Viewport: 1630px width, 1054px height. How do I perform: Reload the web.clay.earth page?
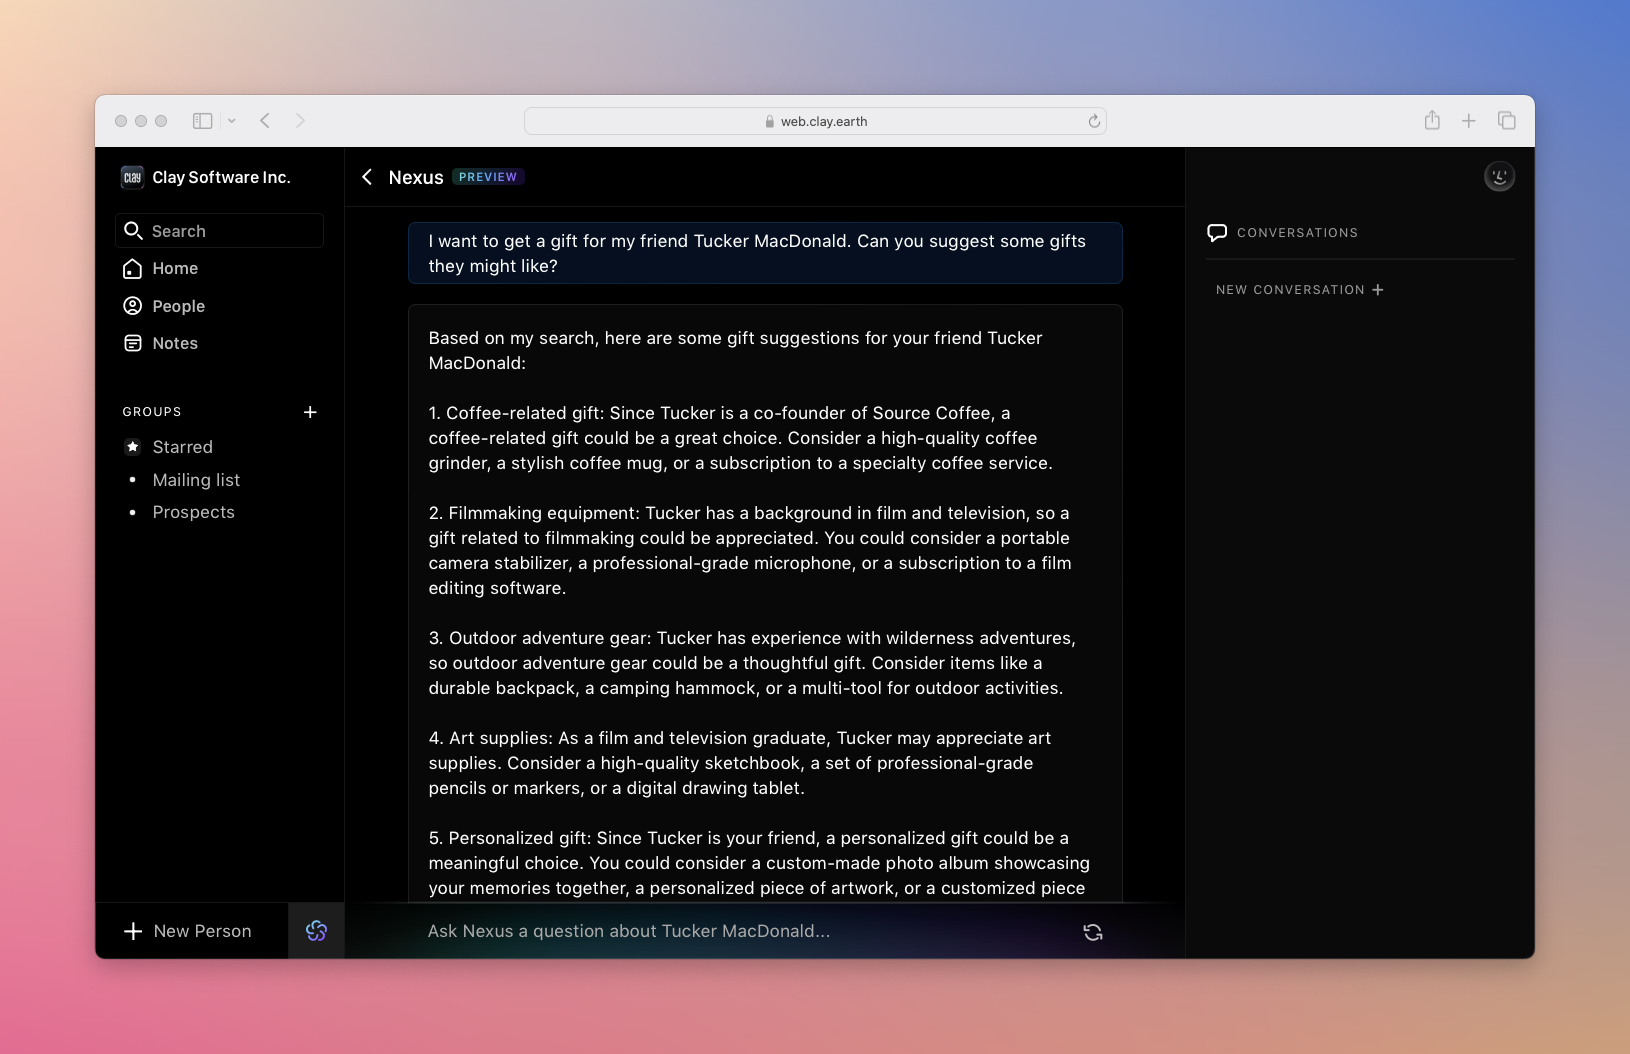1094,121
